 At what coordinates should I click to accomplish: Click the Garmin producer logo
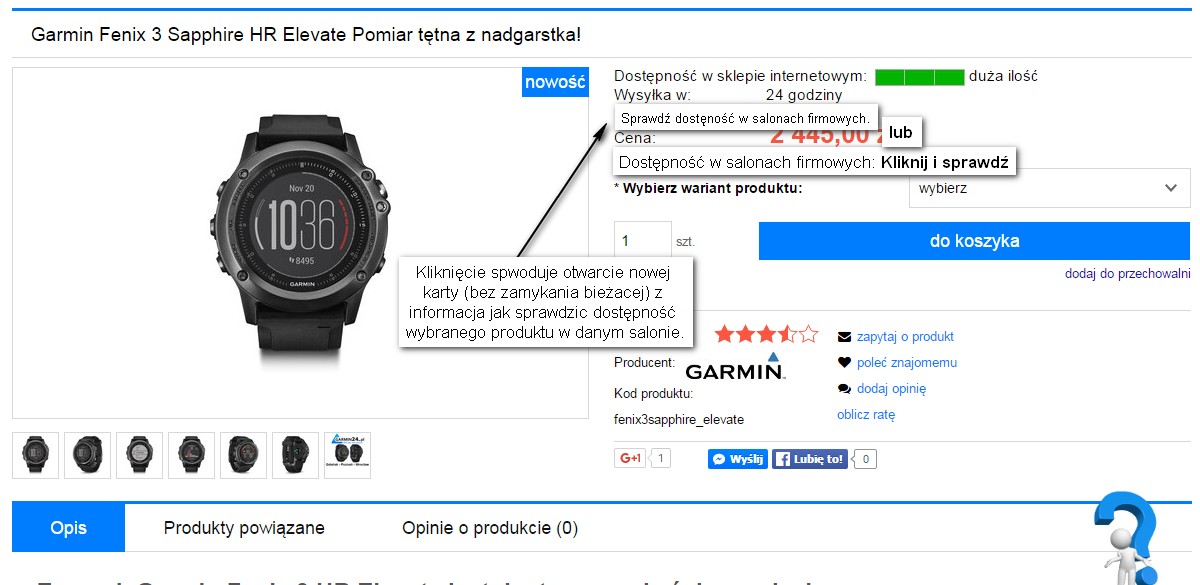click(x=735, y=367)
